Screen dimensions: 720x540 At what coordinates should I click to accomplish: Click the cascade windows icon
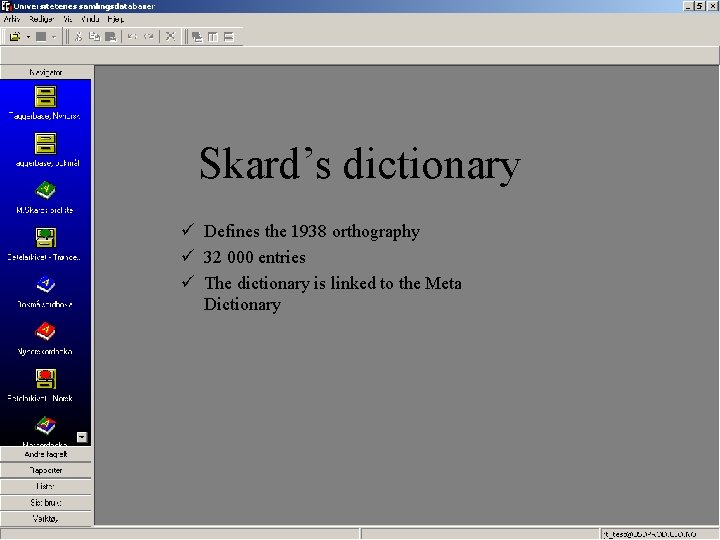coord(197,37)
